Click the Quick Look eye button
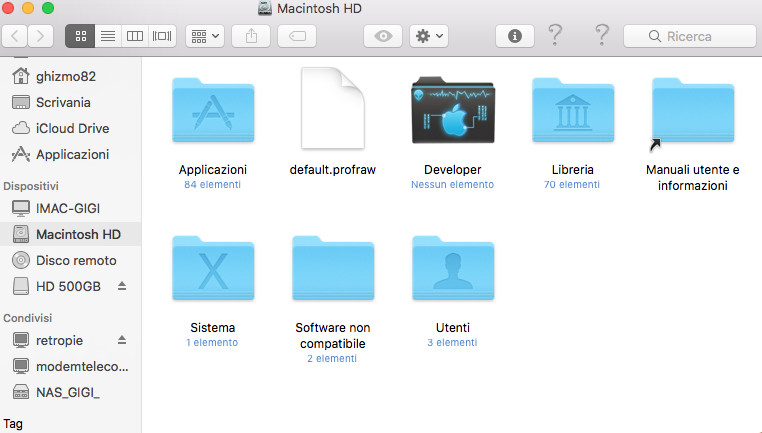762x433 pixels. 383,36
